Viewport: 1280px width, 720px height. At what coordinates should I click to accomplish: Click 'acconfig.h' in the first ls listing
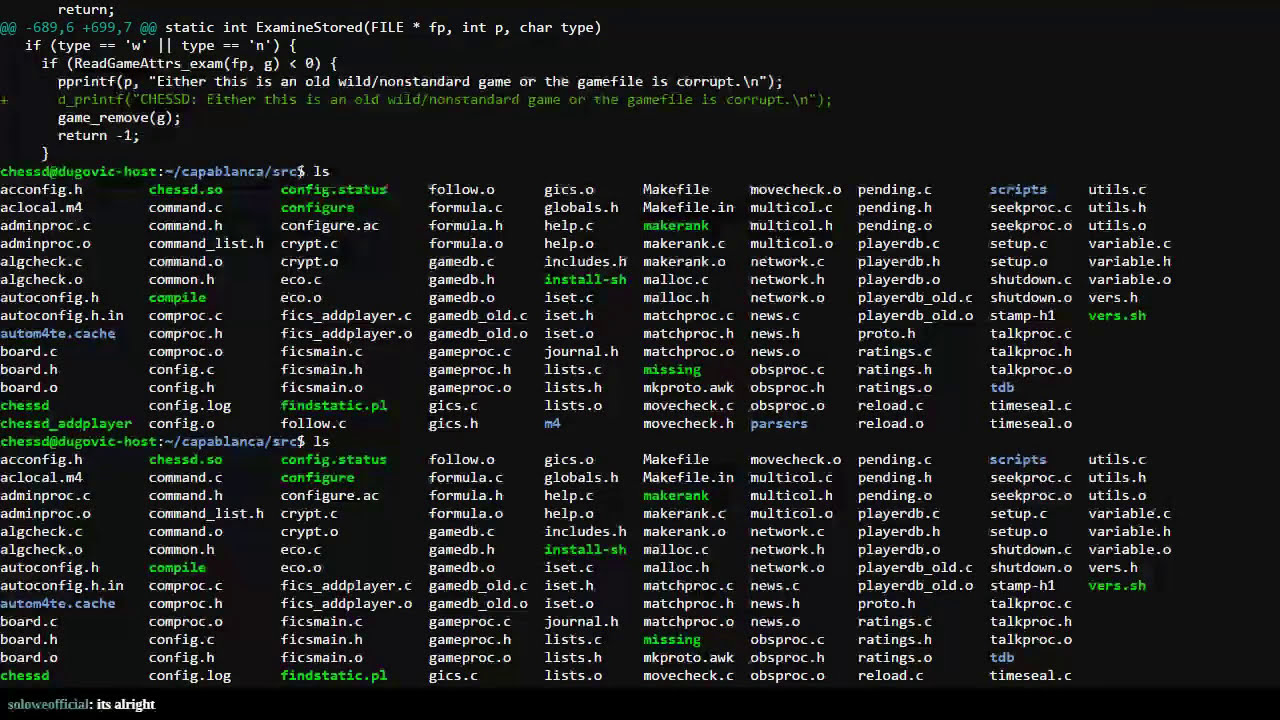tap(41, 189)
